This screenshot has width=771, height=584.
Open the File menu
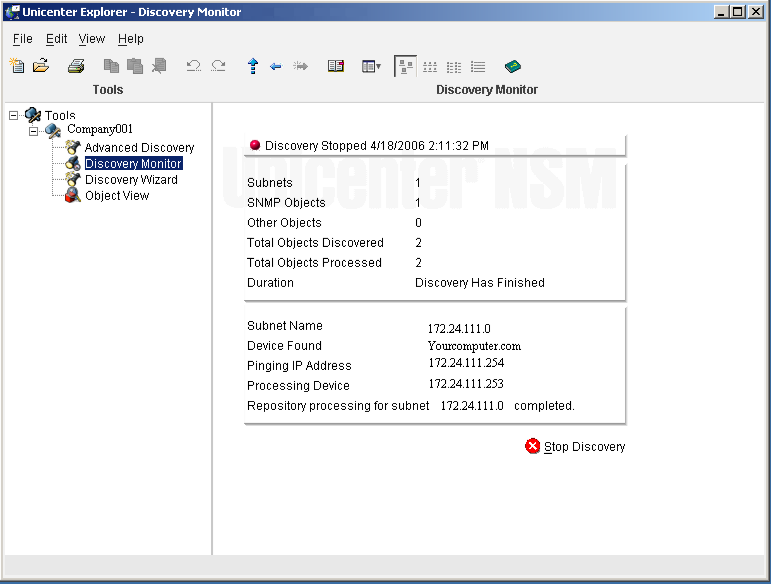22,39
